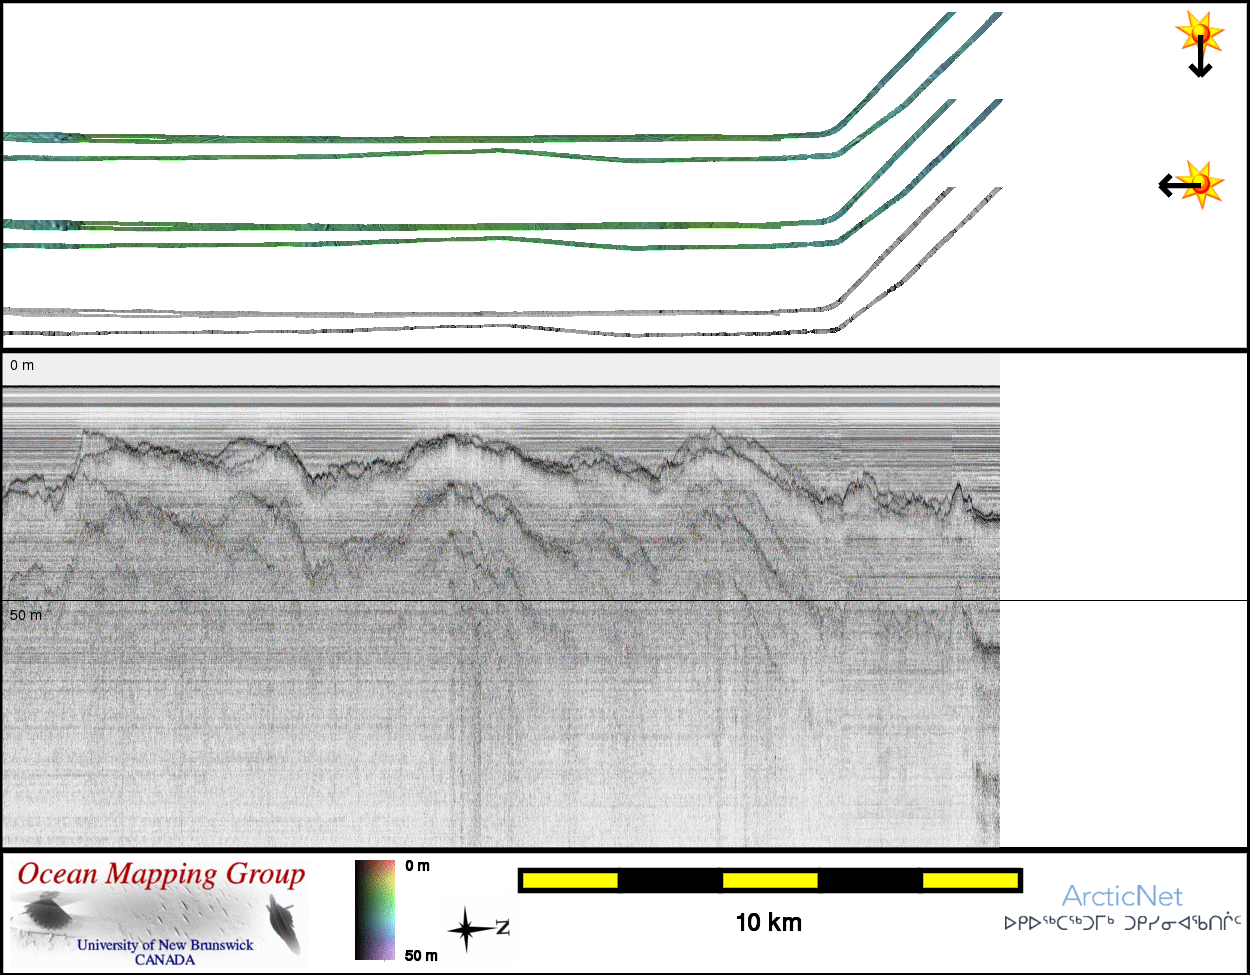Screen dimensions: 1250x975
Task: Click the 50 m label beside color legend
Action: (421, 956)
